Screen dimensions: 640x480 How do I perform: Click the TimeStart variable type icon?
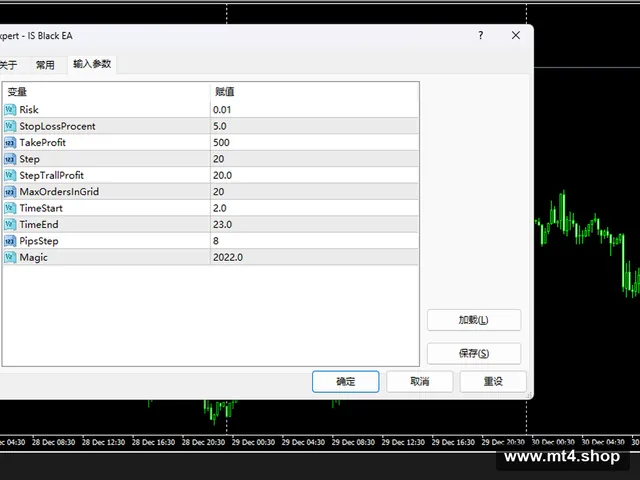(x=10, y=208)
